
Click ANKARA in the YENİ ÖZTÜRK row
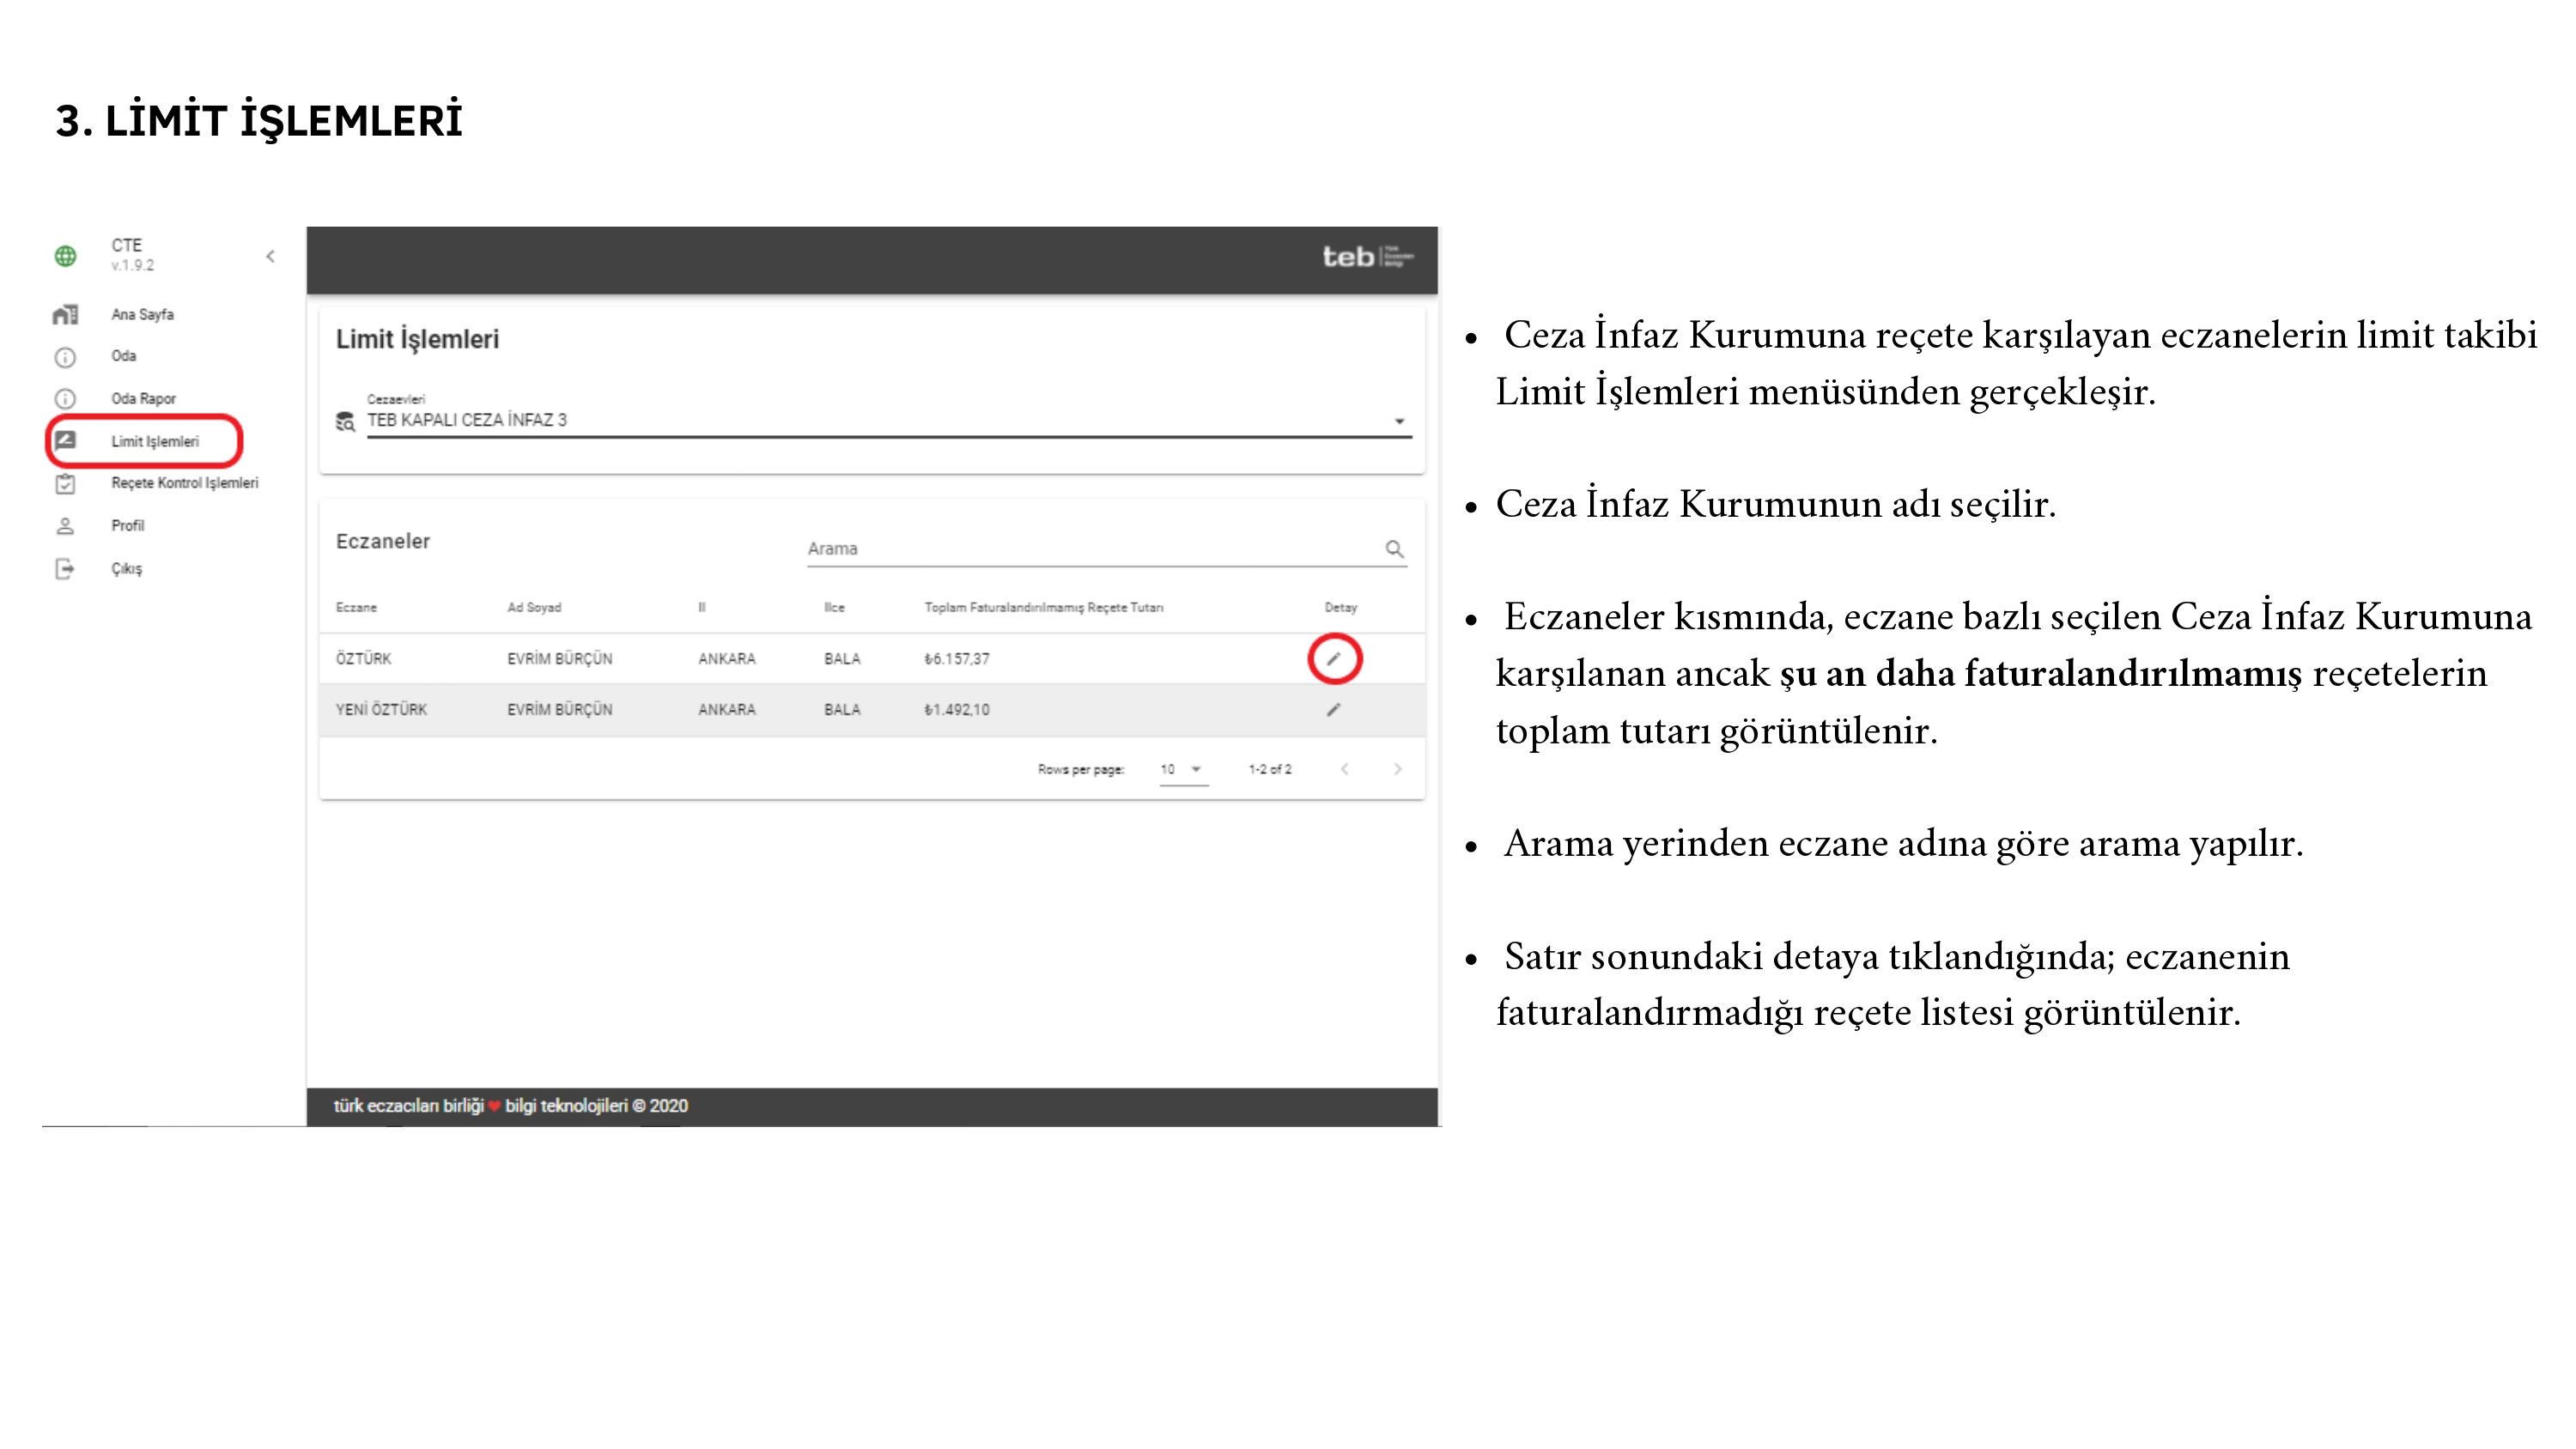click(727, 709)
